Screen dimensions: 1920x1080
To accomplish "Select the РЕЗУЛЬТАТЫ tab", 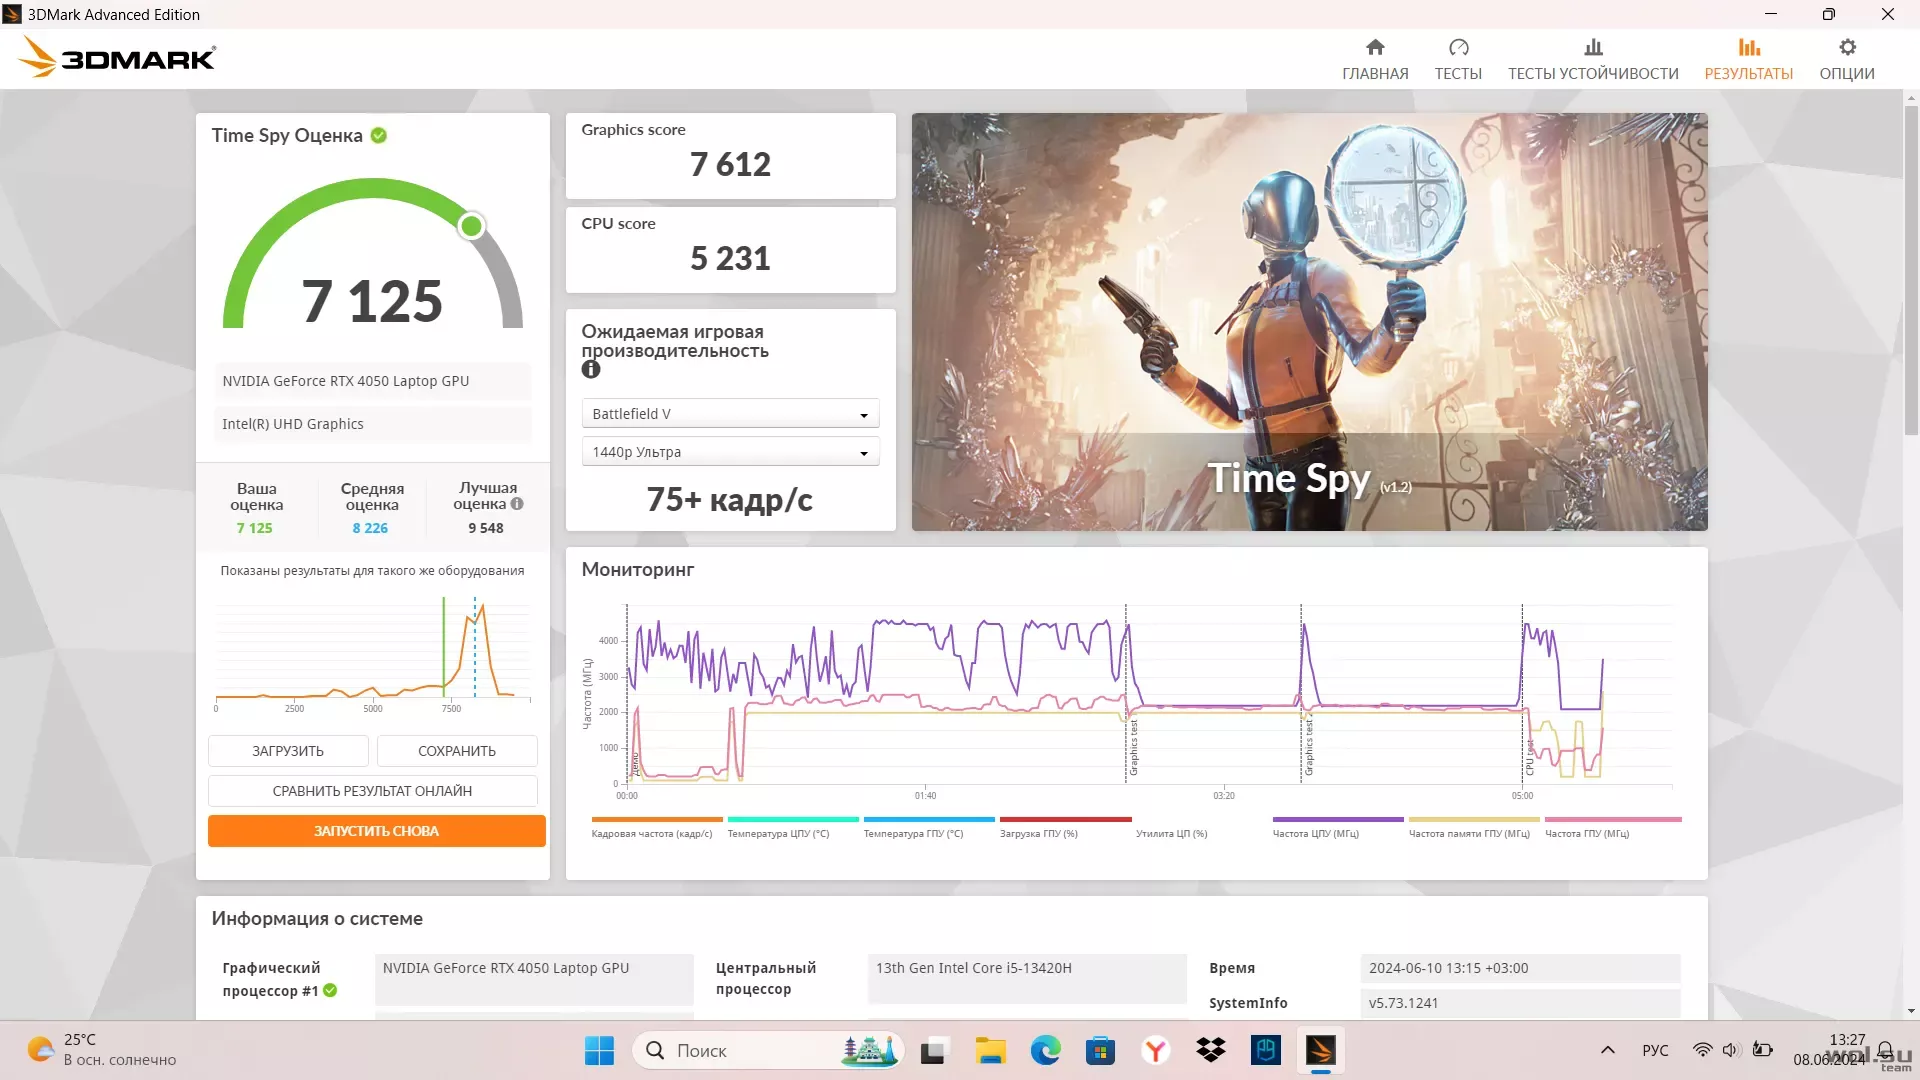I will click(x=1748, y=59).
